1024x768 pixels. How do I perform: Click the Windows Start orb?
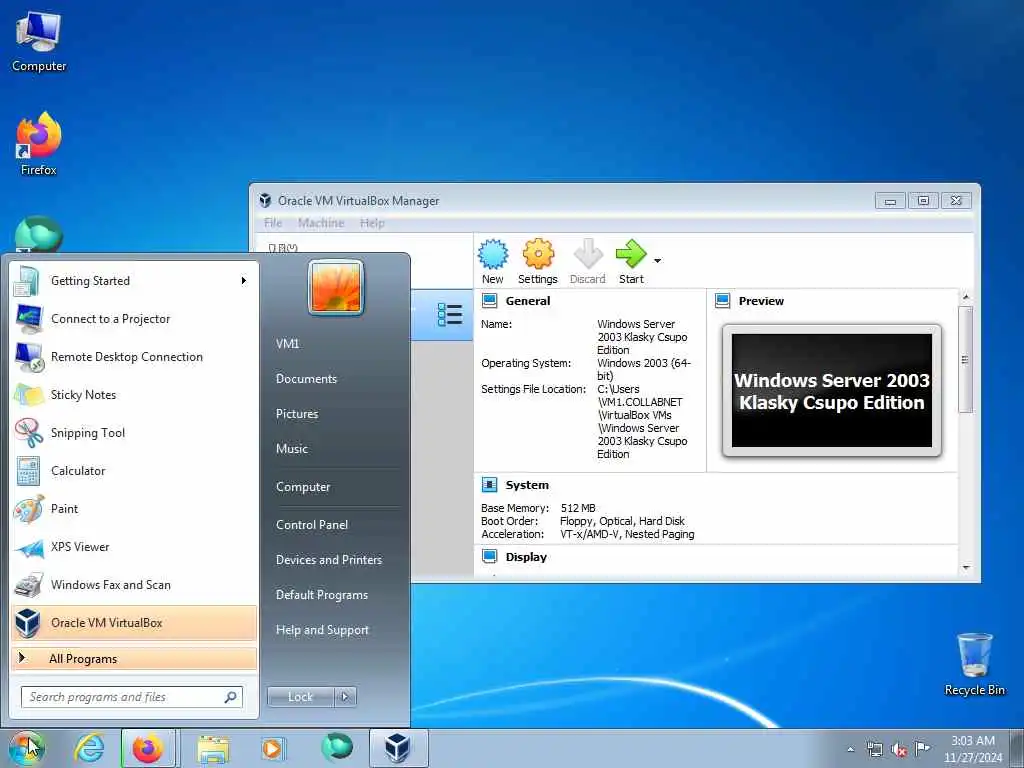coord(26,748)
